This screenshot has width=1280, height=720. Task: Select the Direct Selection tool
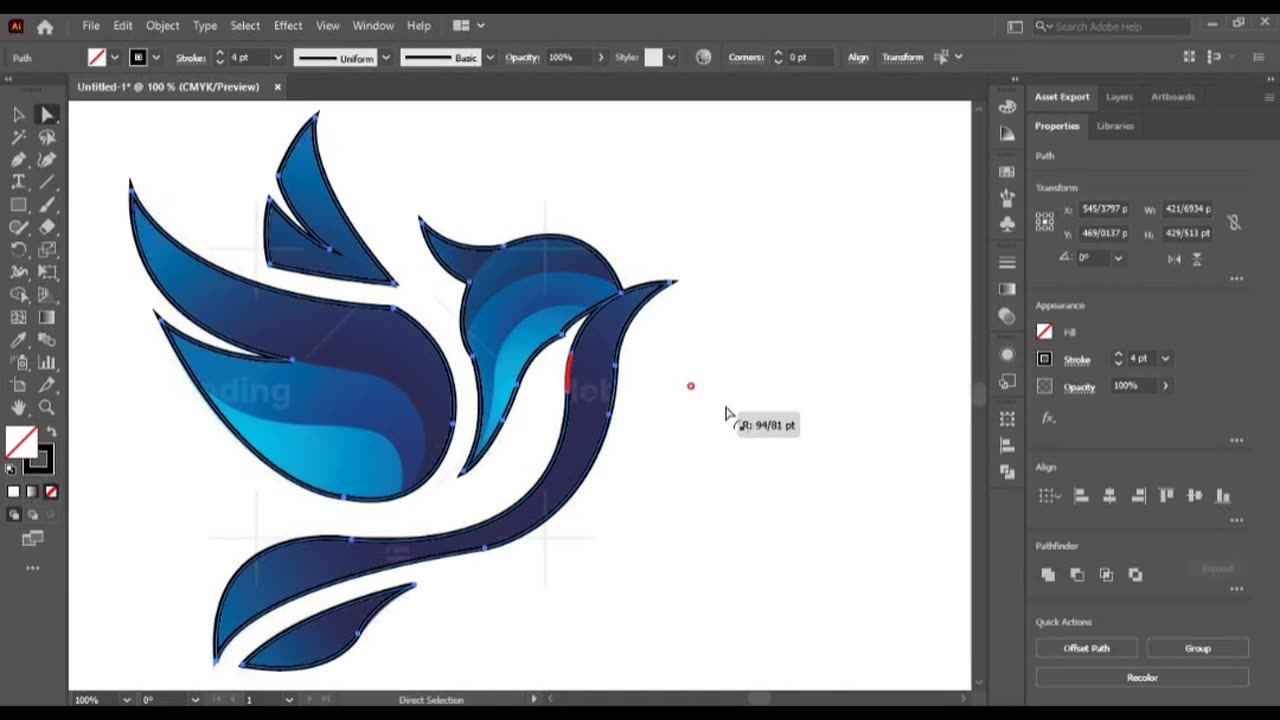[x=47, y=115]
